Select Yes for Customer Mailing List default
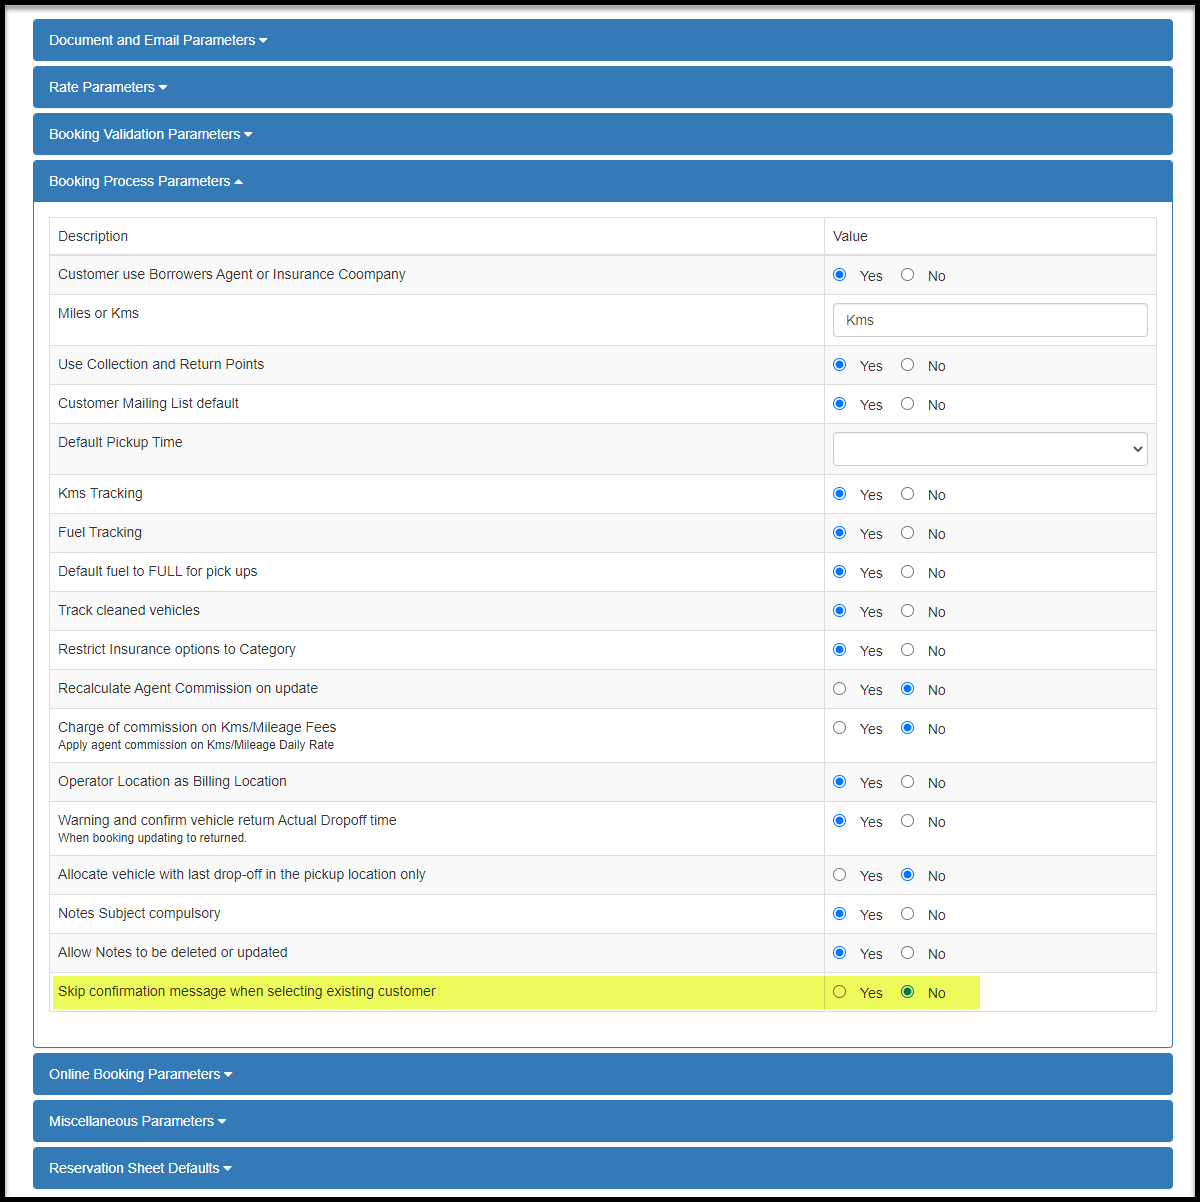 [839, 403]
